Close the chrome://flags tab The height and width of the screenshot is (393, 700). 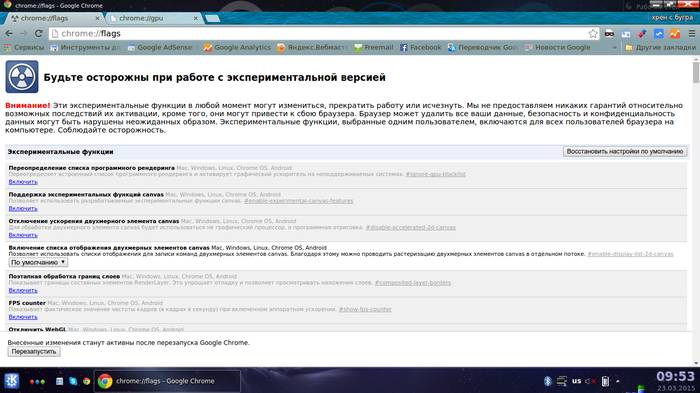coord(97,18)
